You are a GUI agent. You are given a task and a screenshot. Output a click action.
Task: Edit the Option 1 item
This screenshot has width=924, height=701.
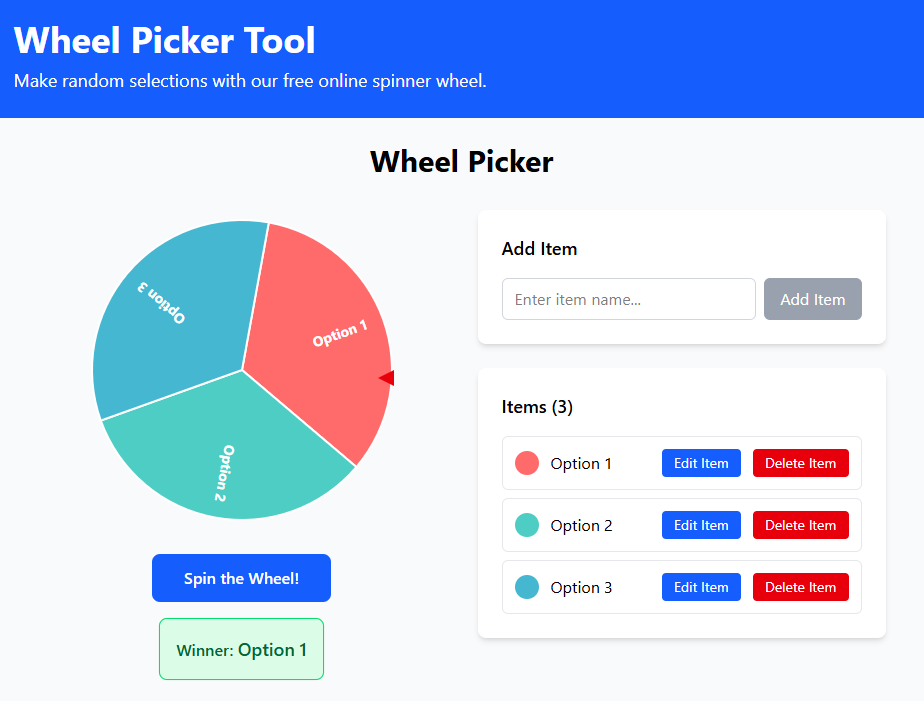[701, 463]
